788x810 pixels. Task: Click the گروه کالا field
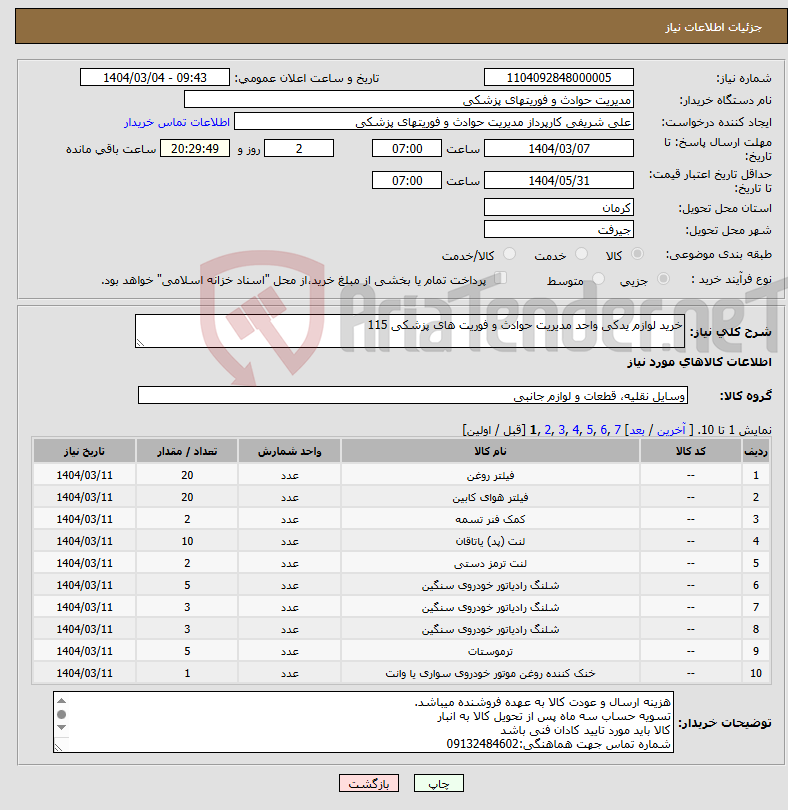pos(412,395)
